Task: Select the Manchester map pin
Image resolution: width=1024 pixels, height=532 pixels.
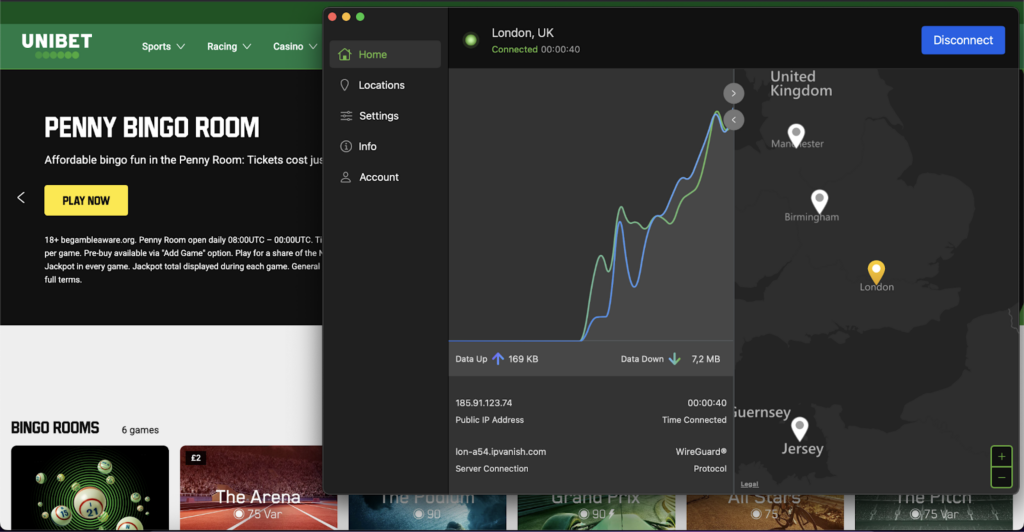Action: point(795,135)
